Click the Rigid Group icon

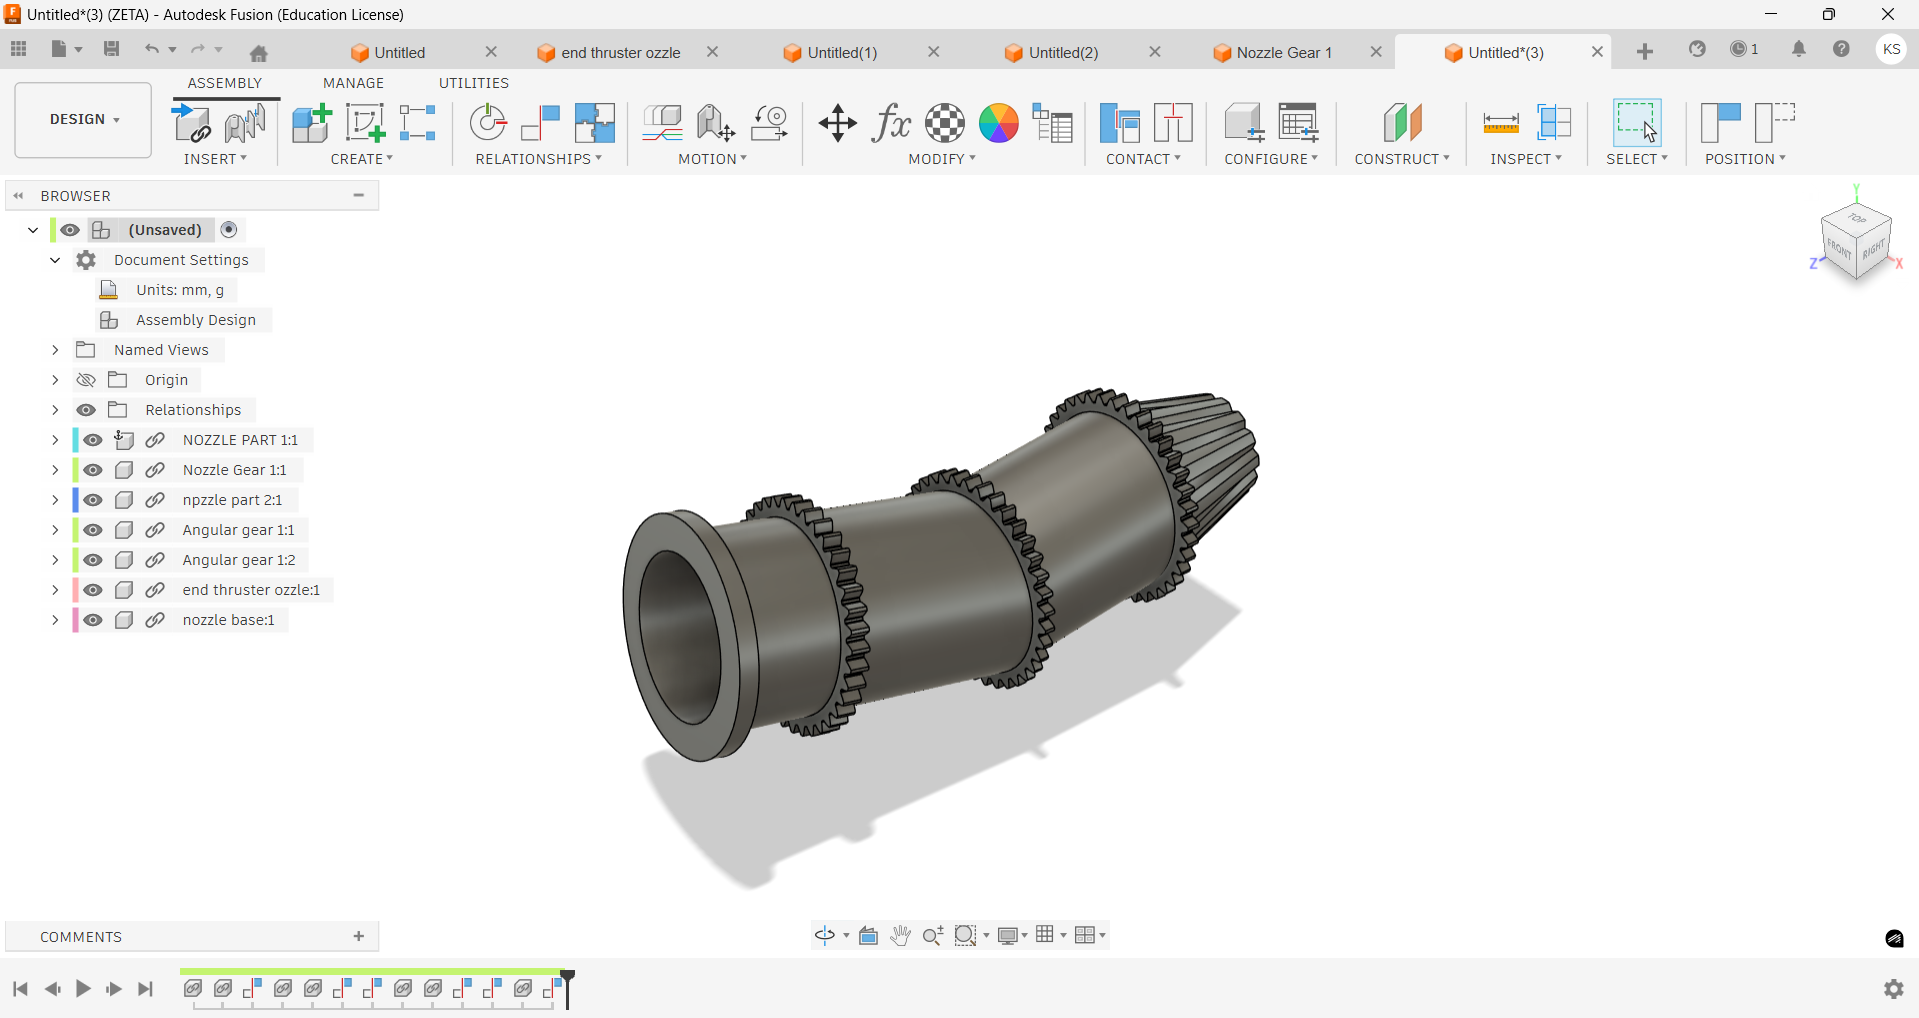pos(595,124)
